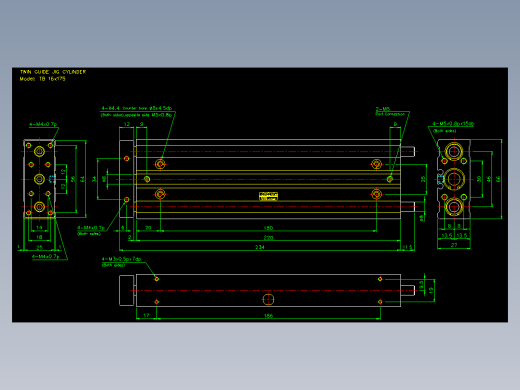Click the "64" vertical dimension
Image resolution: width=520 pixels, height=390 pixels.
[x=83, y=179]
